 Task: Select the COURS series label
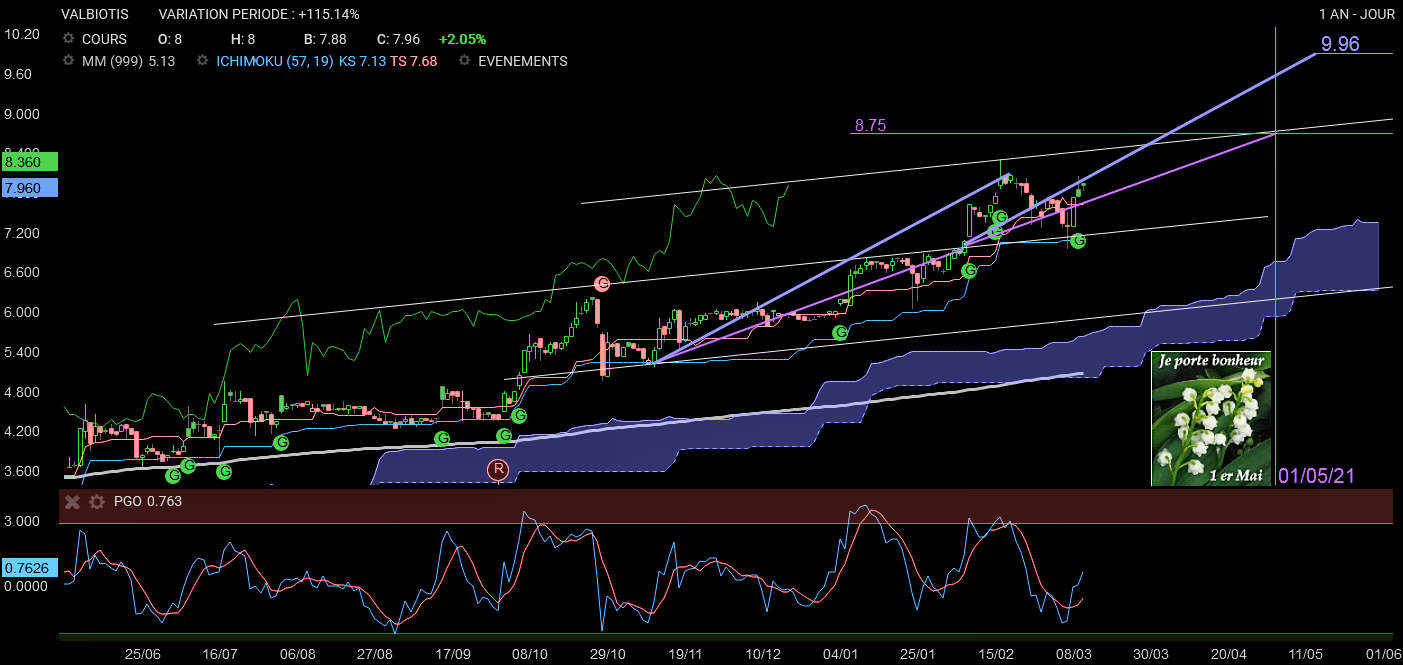104,39
